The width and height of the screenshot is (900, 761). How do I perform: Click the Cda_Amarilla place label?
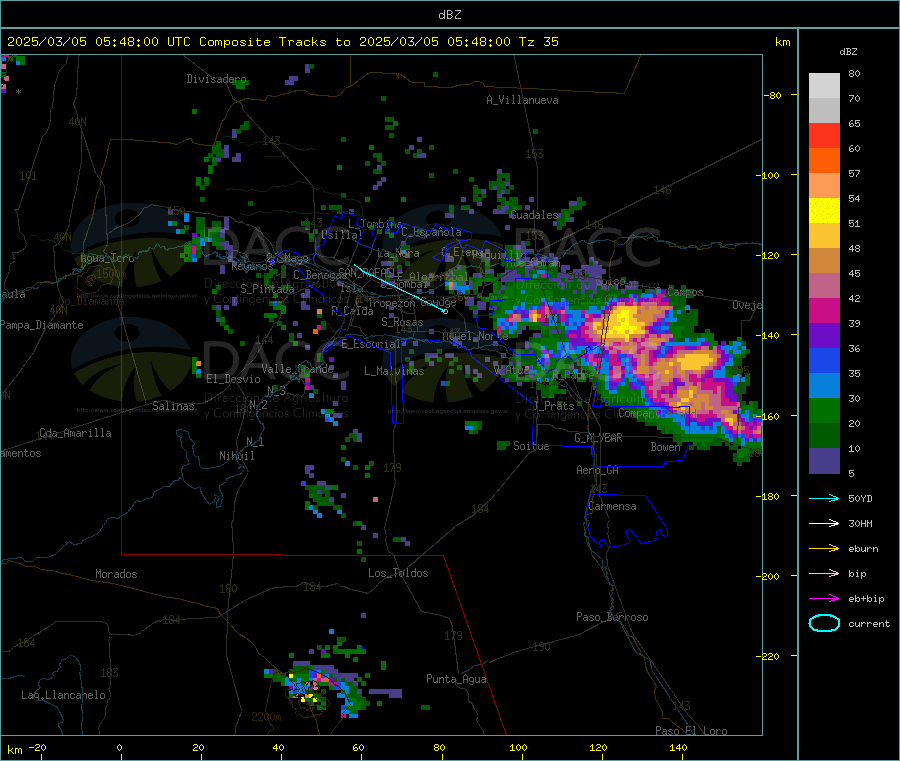75,433
